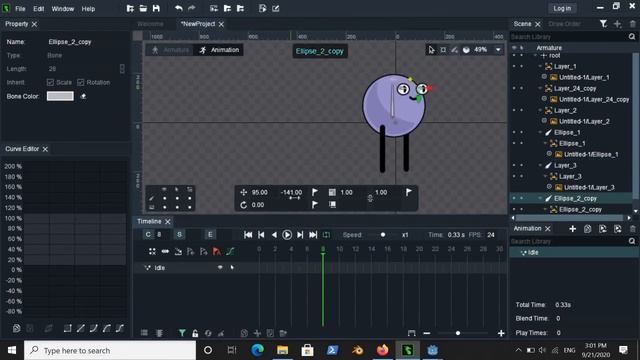Toggle visibility dot for Layer_3 bone row
This screenshot has width=640, height=360.
(x=514, y=166)
